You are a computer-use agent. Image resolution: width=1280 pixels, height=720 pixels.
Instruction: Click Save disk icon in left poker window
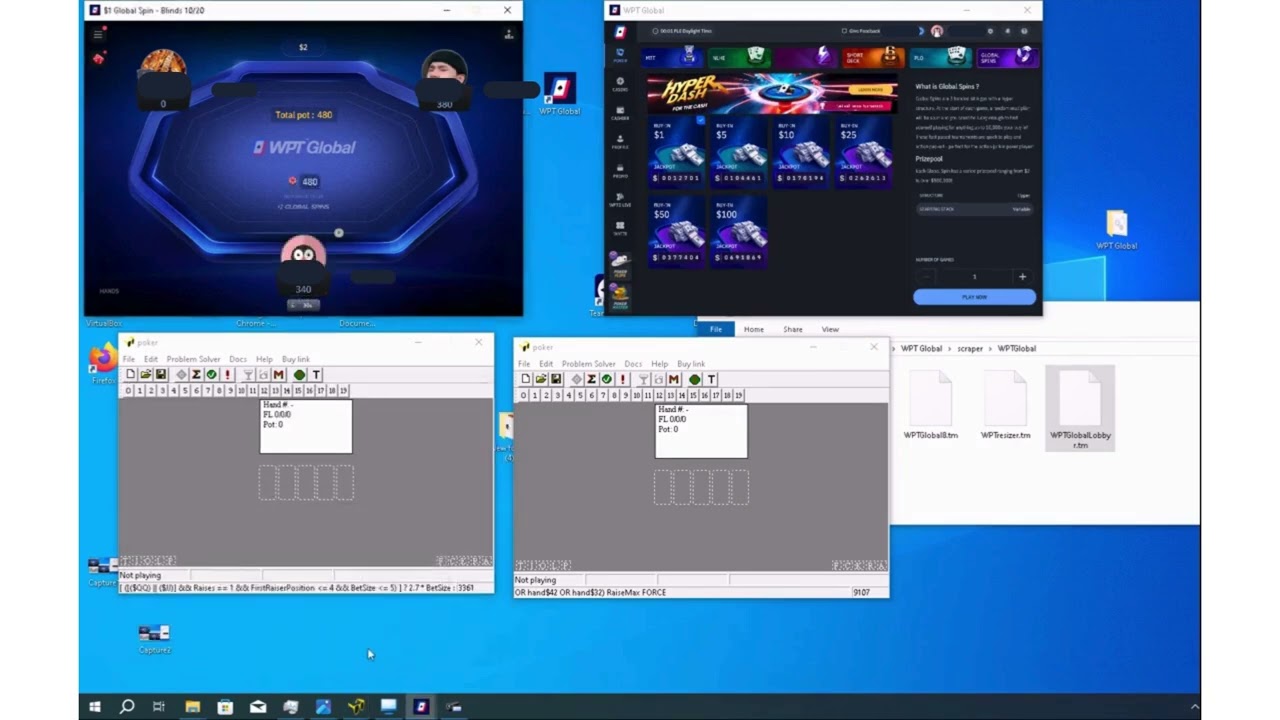[x=160, y=375]
